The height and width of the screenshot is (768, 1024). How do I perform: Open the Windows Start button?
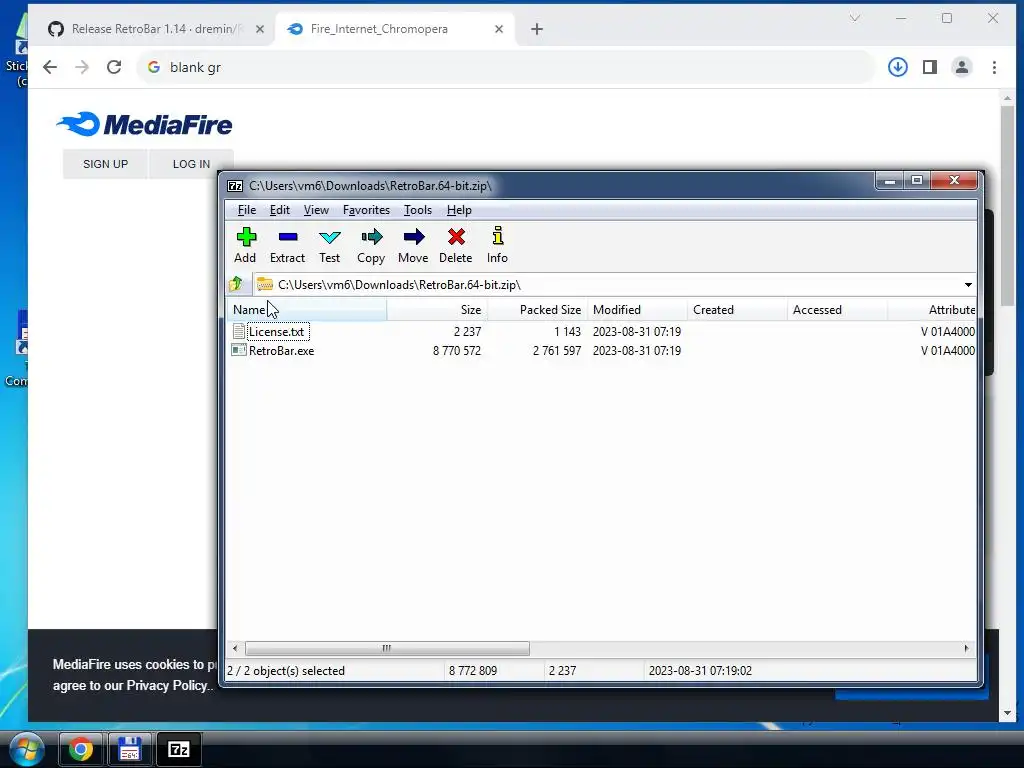26,748
